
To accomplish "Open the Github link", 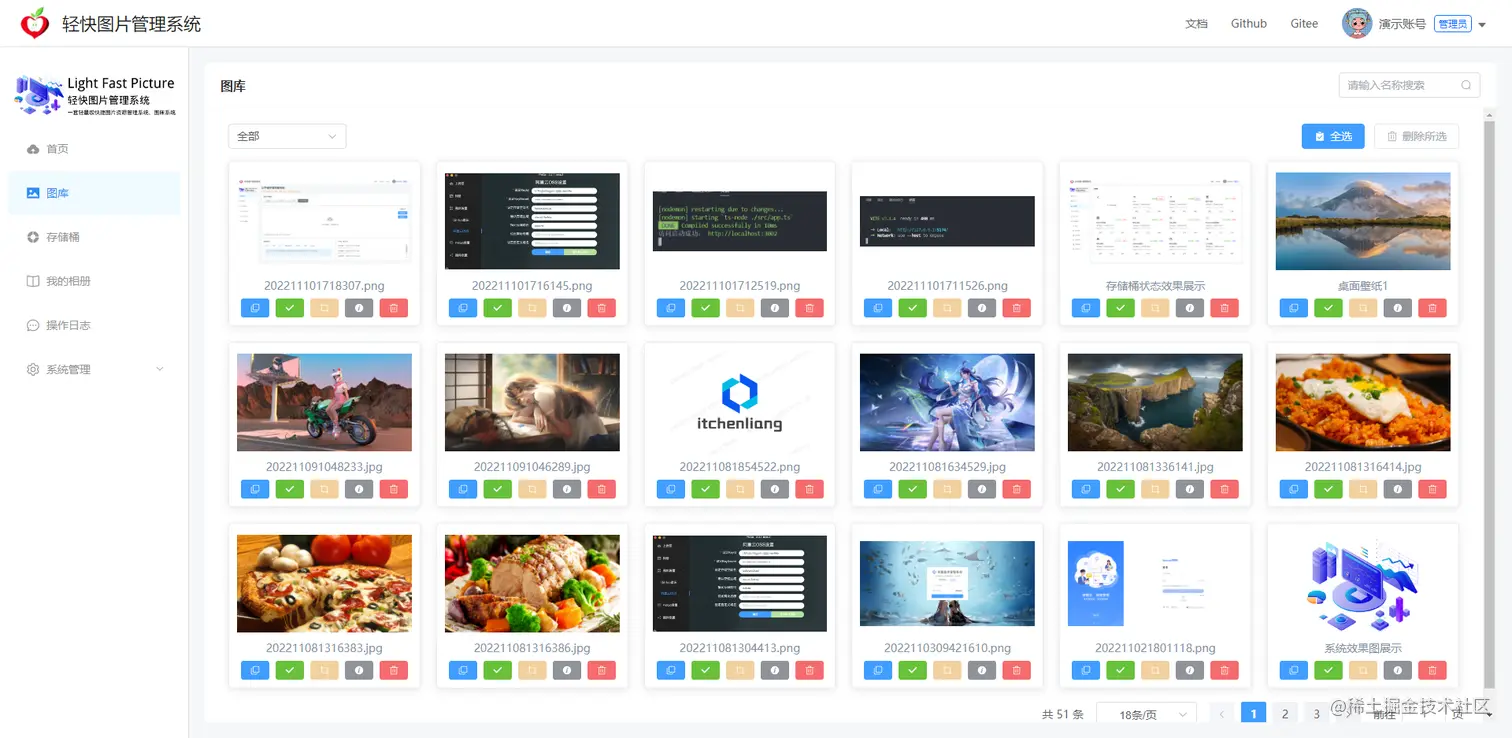I will (x=1249, y=24).
